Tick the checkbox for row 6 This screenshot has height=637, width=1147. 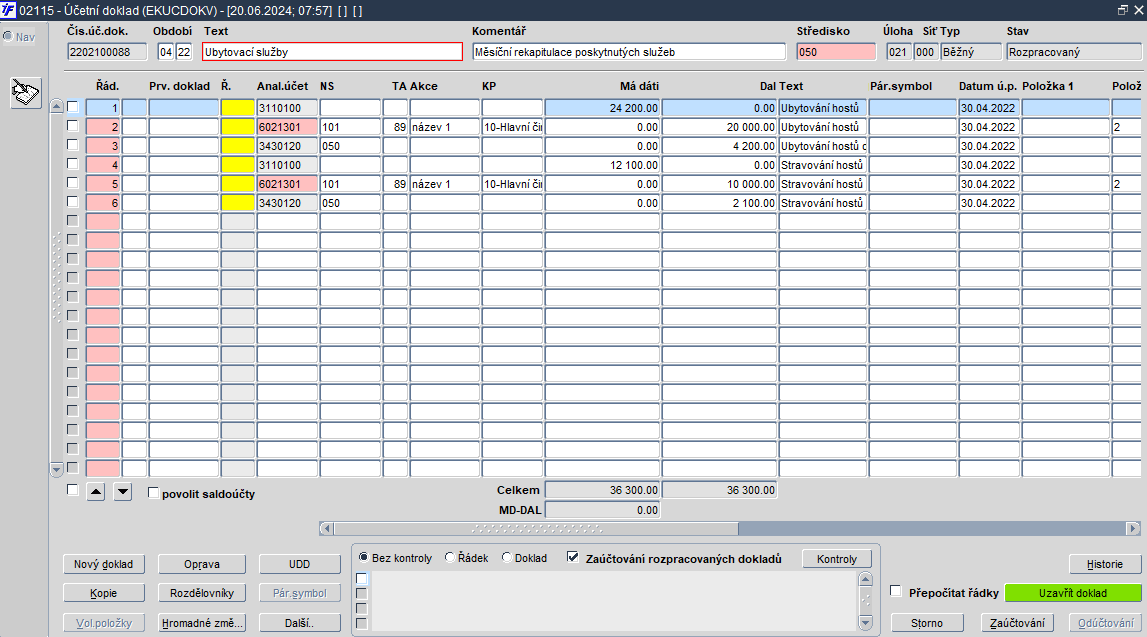(x=72, y=202)
